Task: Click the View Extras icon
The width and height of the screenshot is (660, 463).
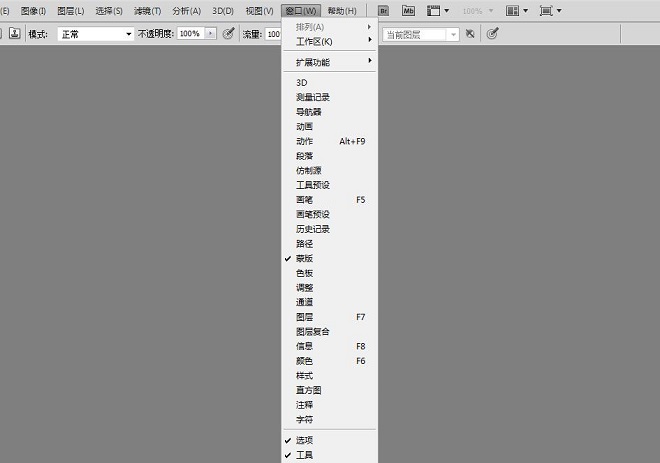Action: tap(437, 10)
